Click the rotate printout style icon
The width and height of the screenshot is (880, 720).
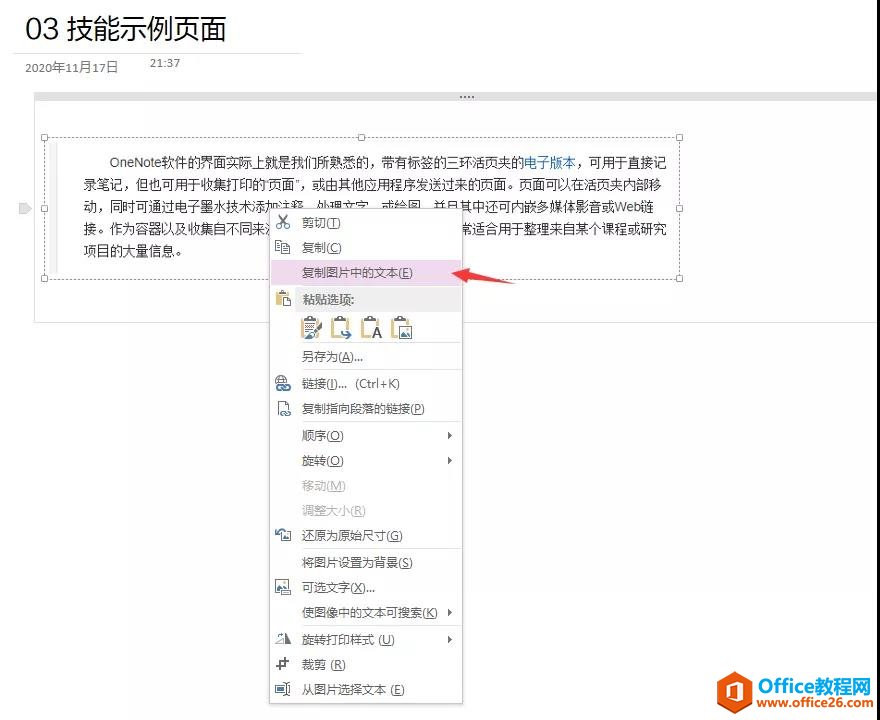pos(283,639)
